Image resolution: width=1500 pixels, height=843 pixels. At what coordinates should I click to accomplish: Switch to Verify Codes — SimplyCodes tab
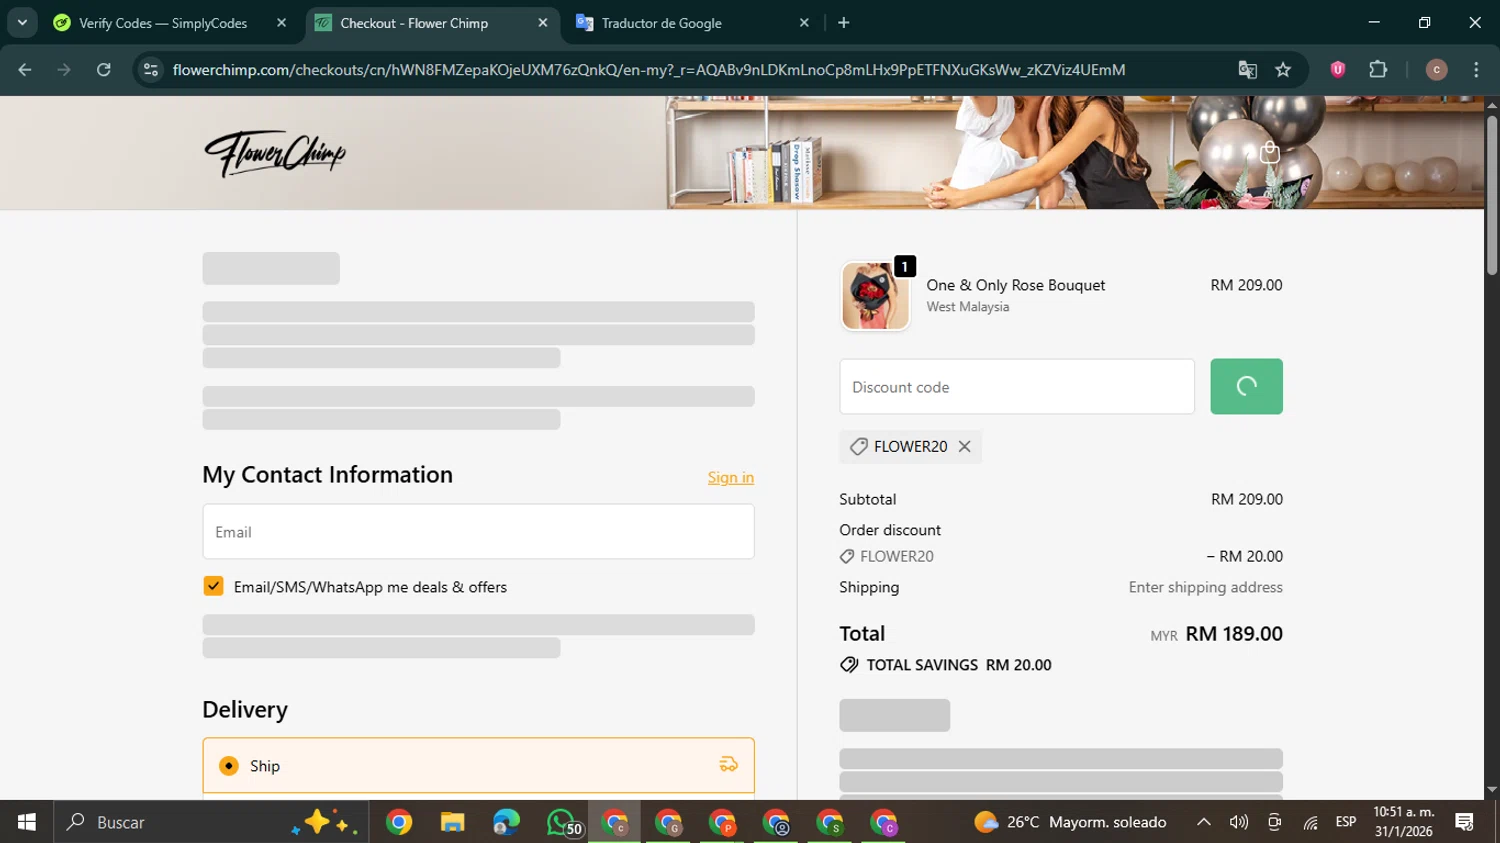coord(172,23)
